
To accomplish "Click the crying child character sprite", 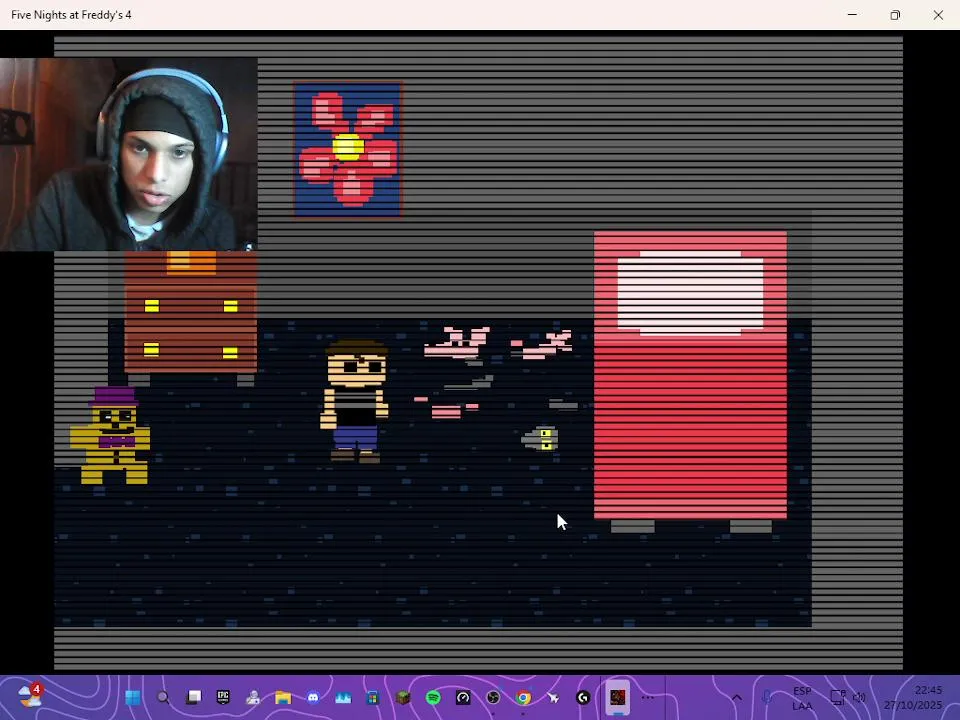I will pyautogui.click(x=354, y=402).
